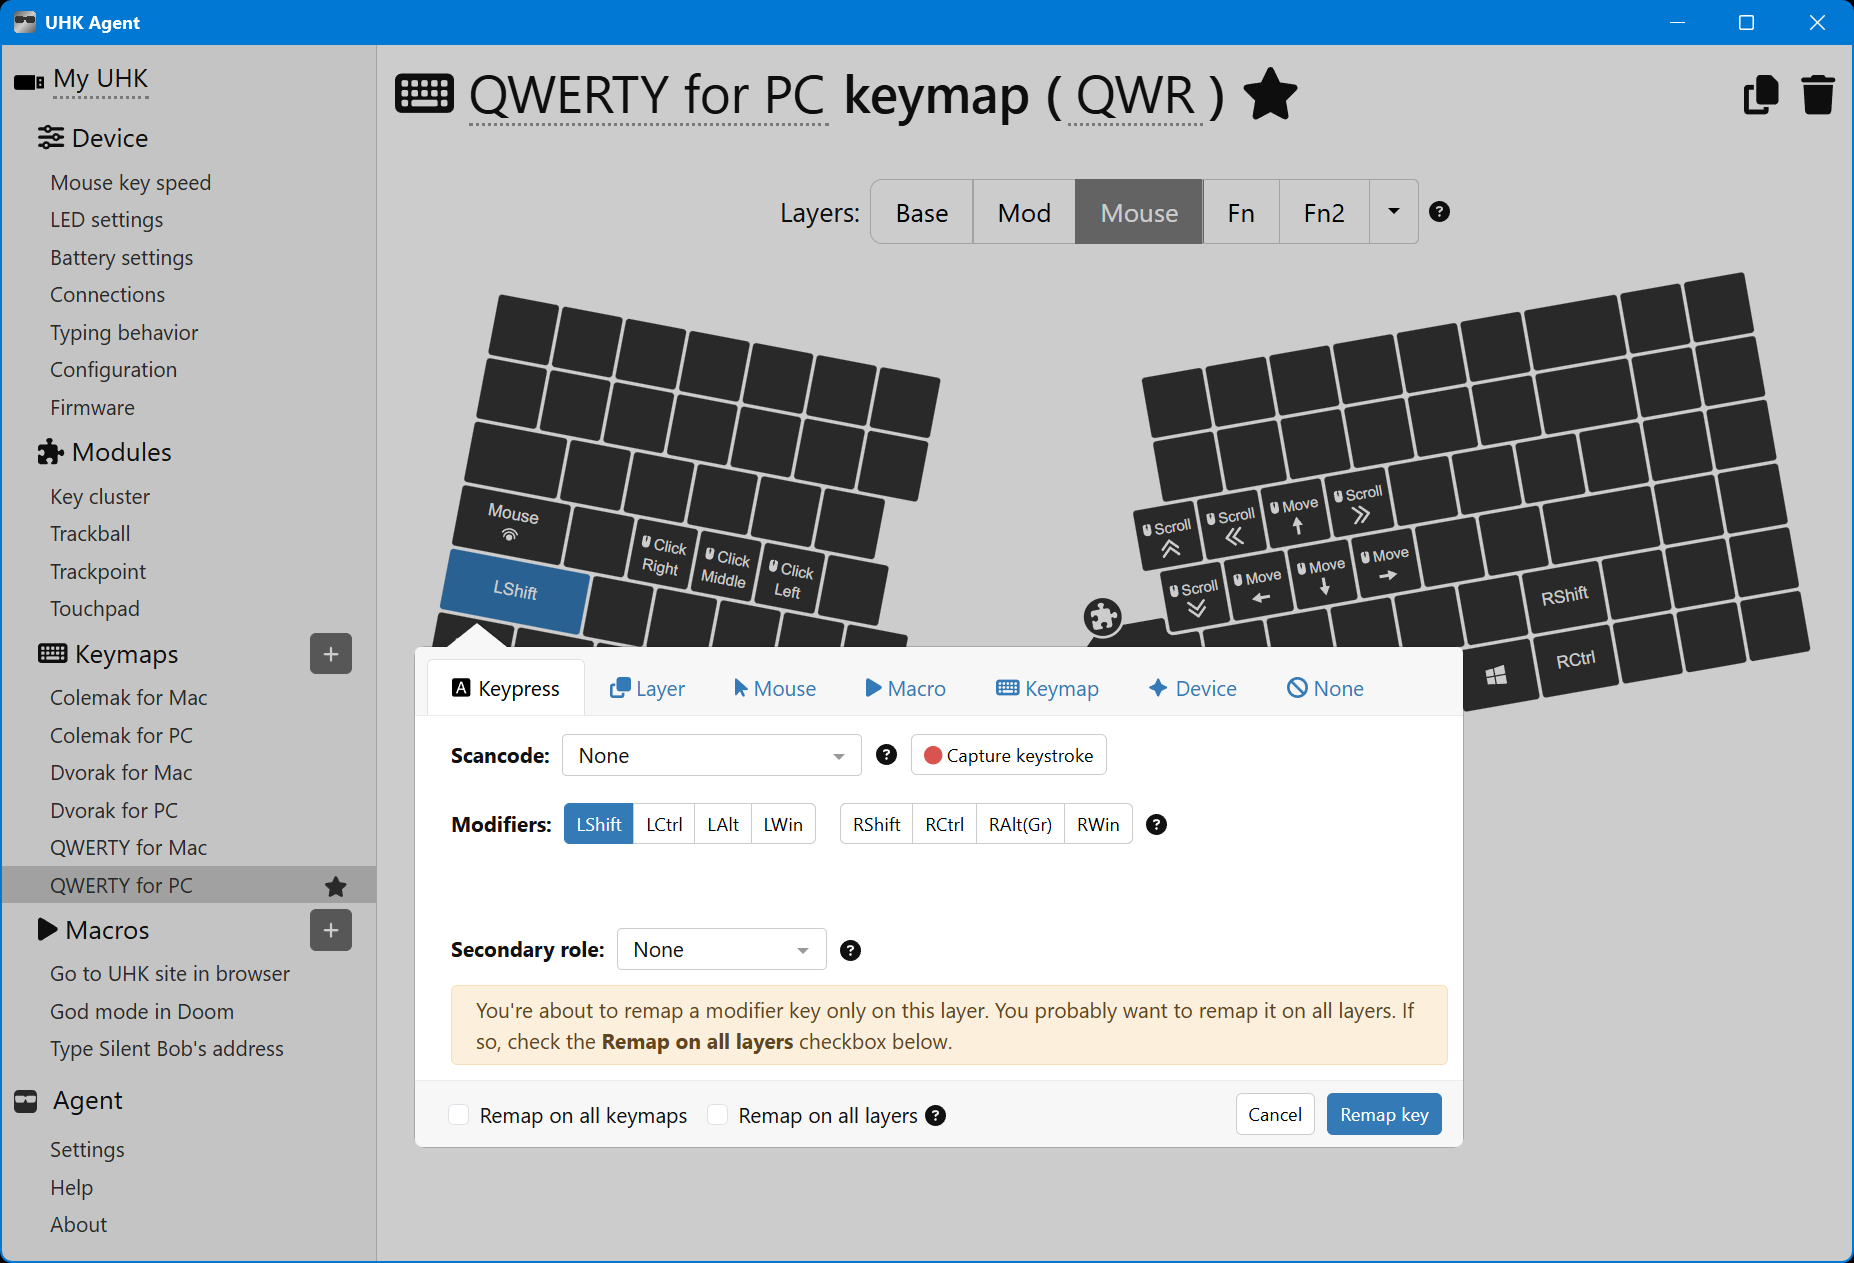1854x1263 pixels.
Task: Add a new macro with plus button
Action: (331, 931)
